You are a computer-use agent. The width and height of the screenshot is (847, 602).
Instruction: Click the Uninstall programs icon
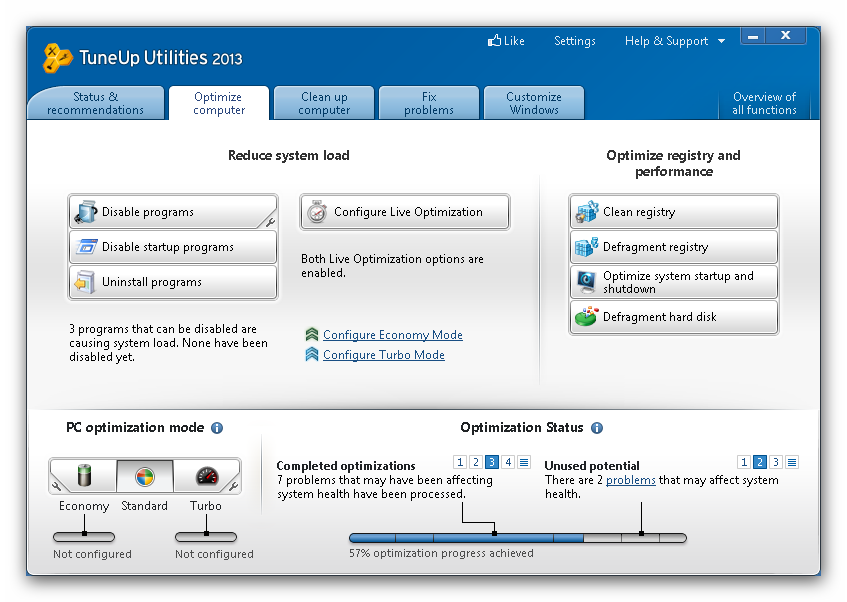click(85, 282)
